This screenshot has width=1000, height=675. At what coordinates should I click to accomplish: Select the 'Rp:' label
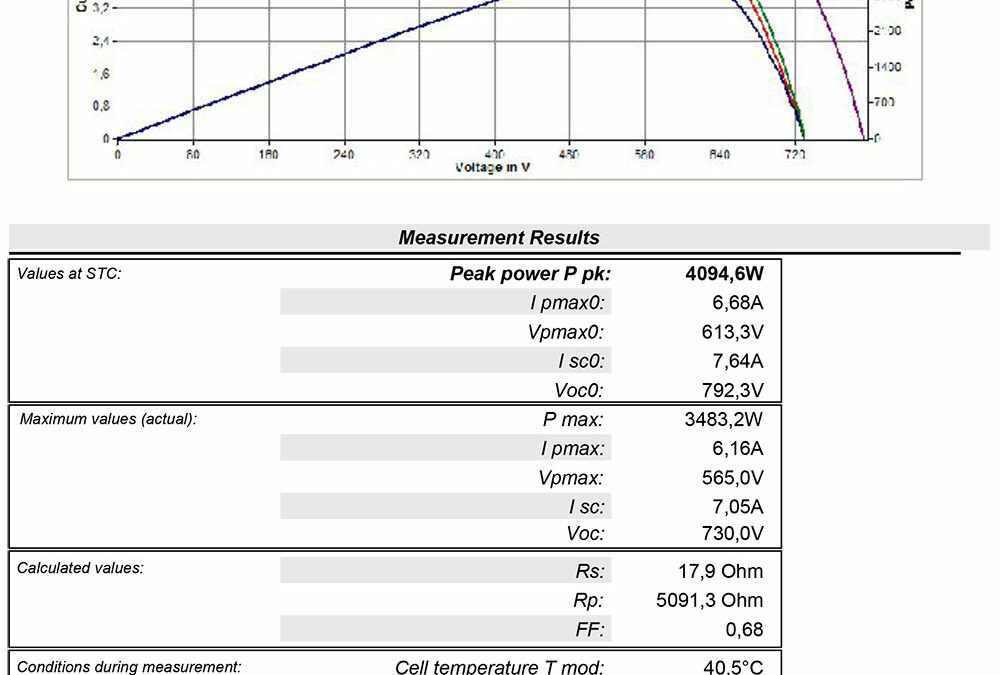coord(588,600)
